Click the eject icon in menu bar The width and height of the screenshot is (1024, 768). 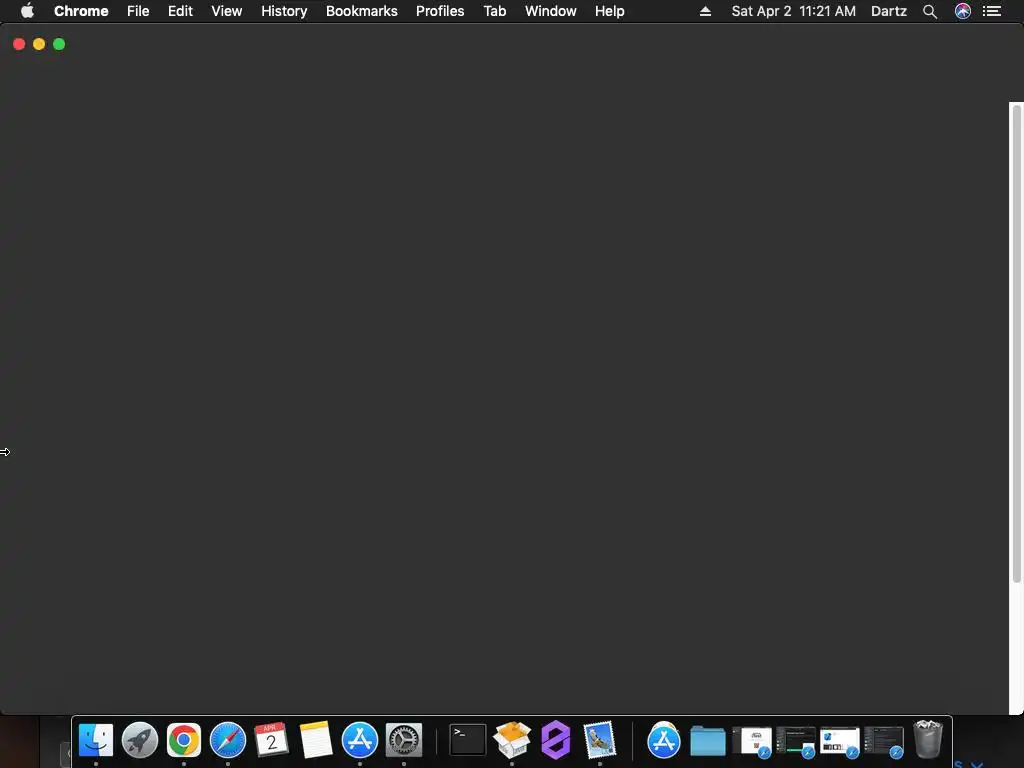(705, 11)
